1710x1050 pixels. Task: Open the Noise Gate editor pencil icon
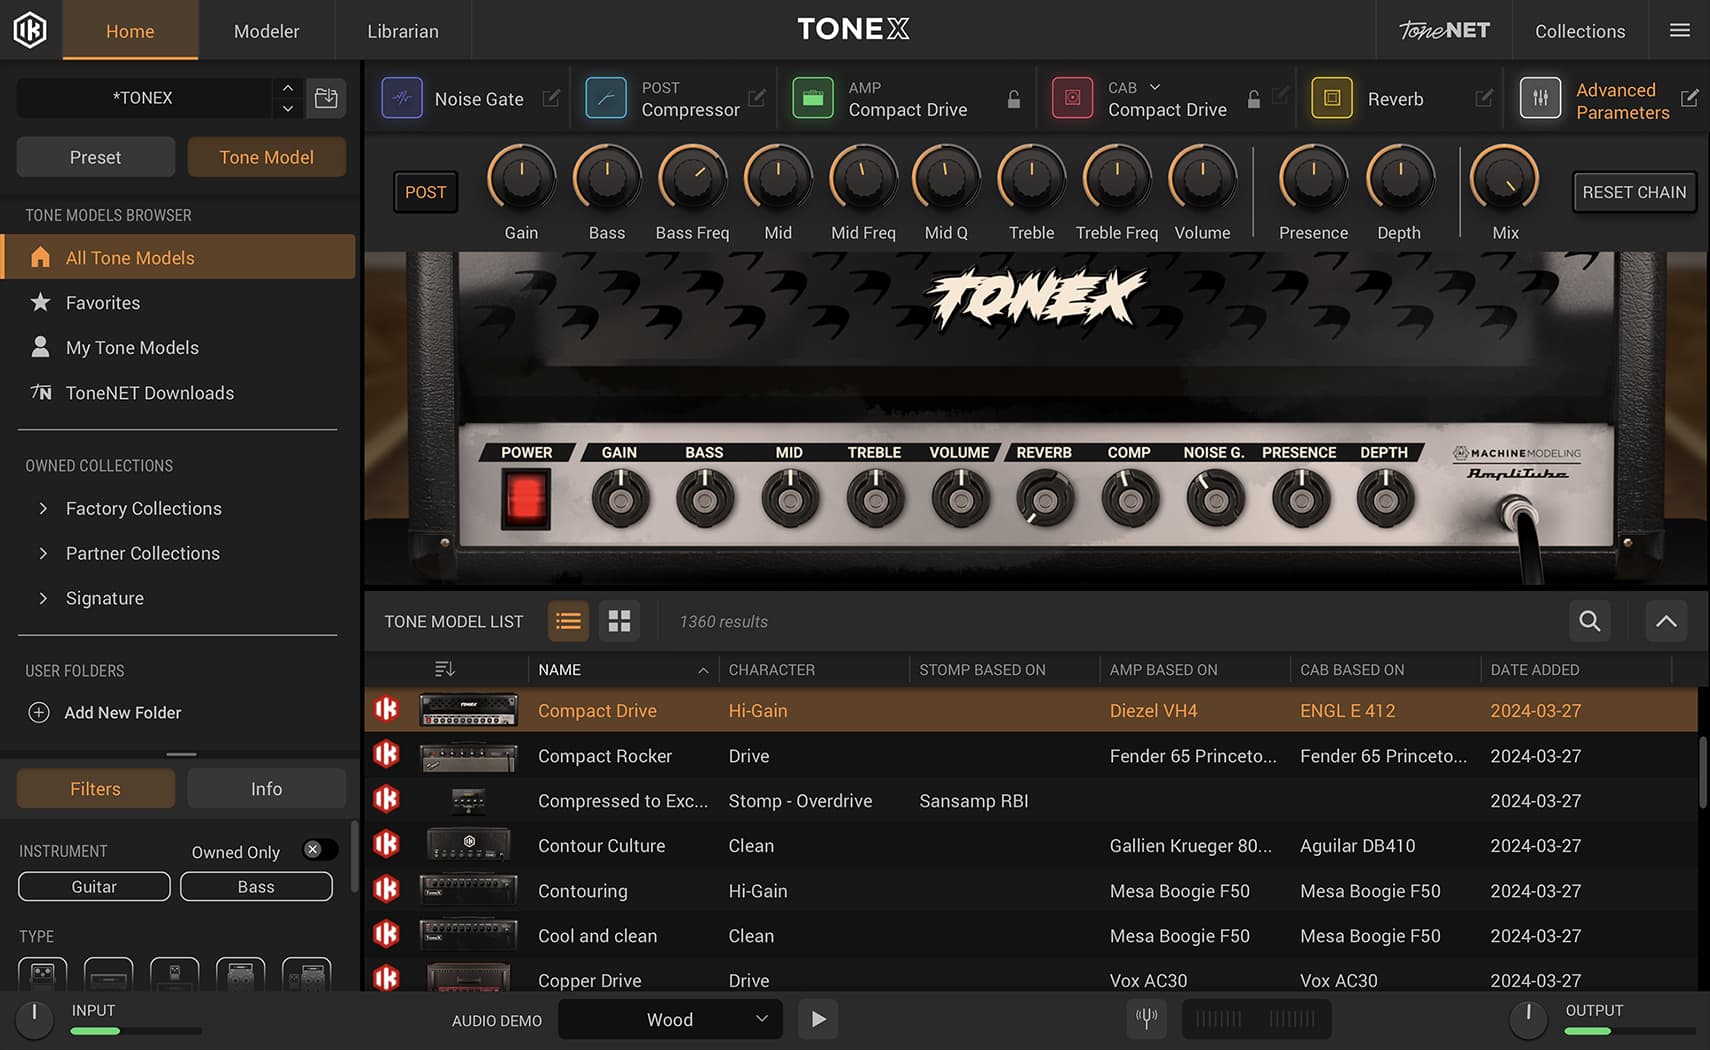pos(552,98)
